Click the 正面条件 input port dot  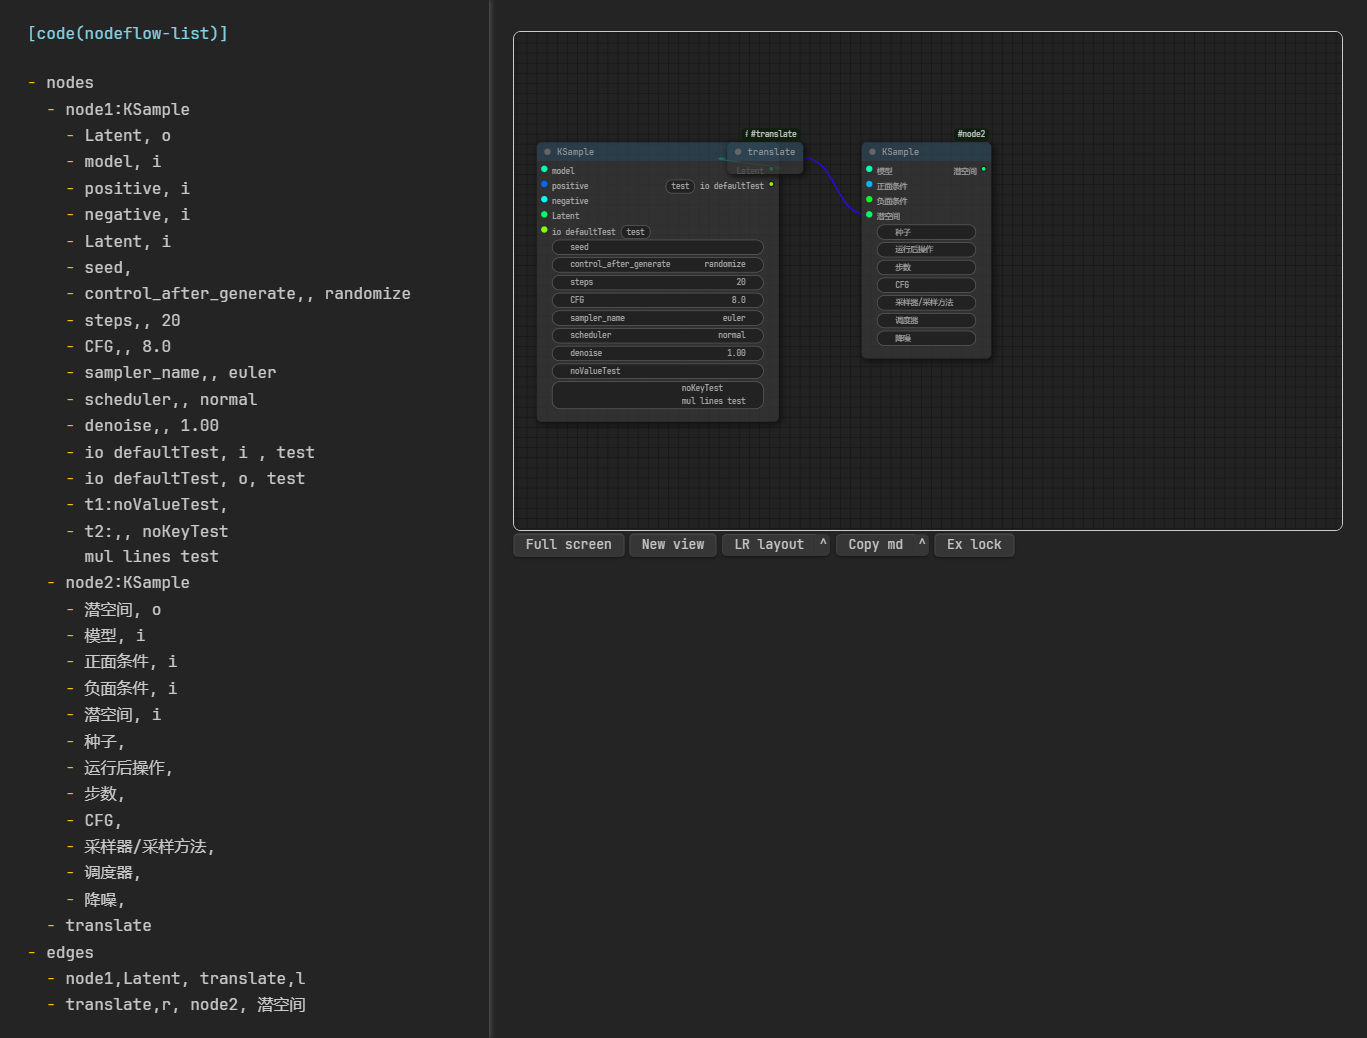[x=869, y=185]
